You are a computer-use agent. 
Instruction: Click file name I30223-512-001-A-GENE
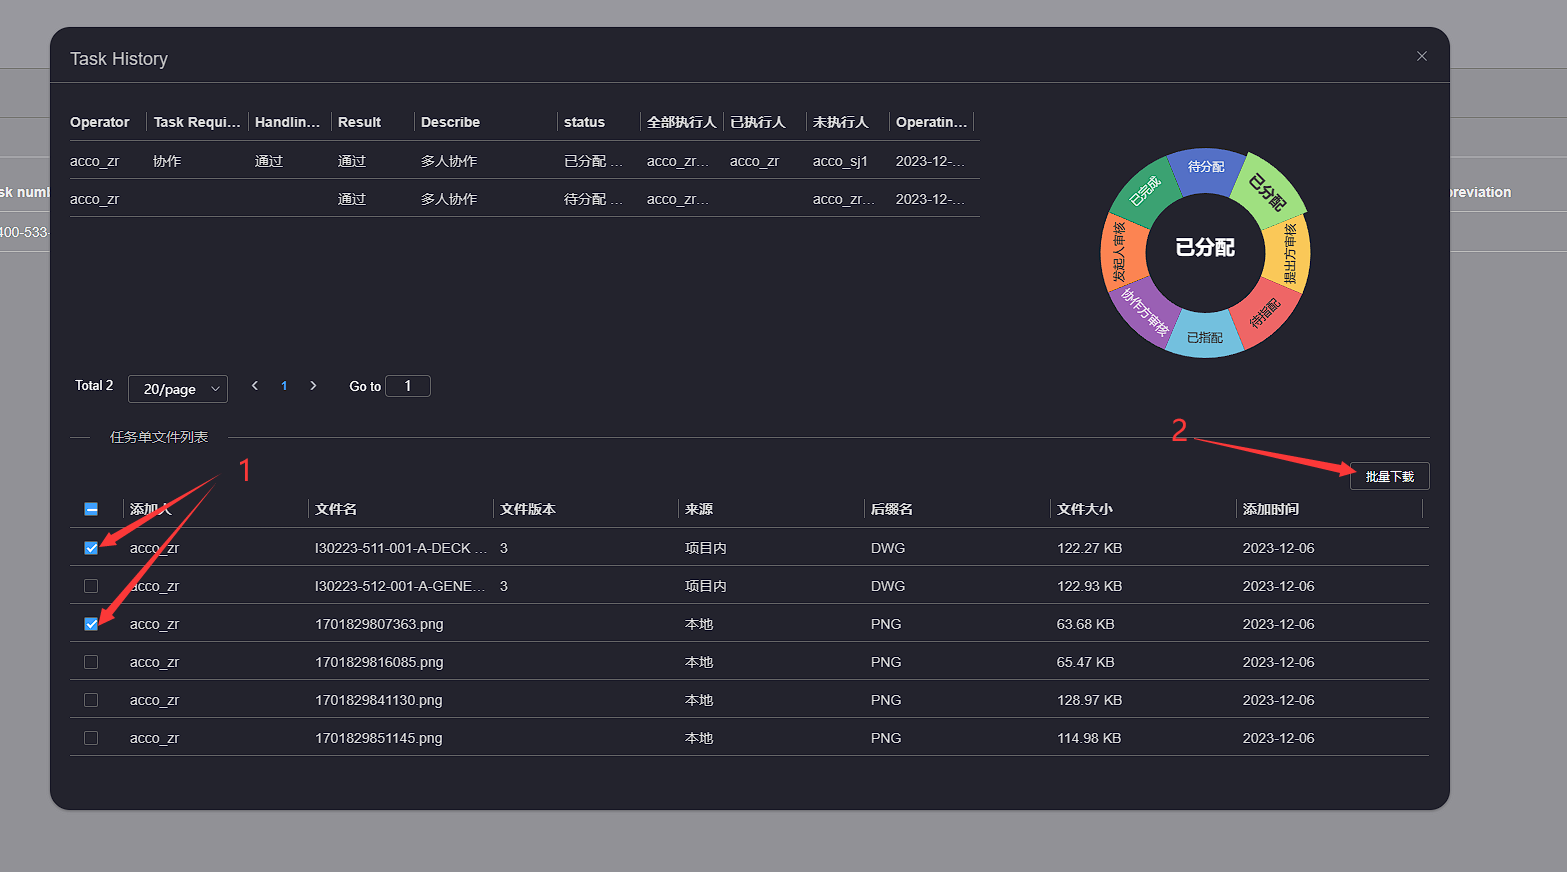tap(401, 586)
